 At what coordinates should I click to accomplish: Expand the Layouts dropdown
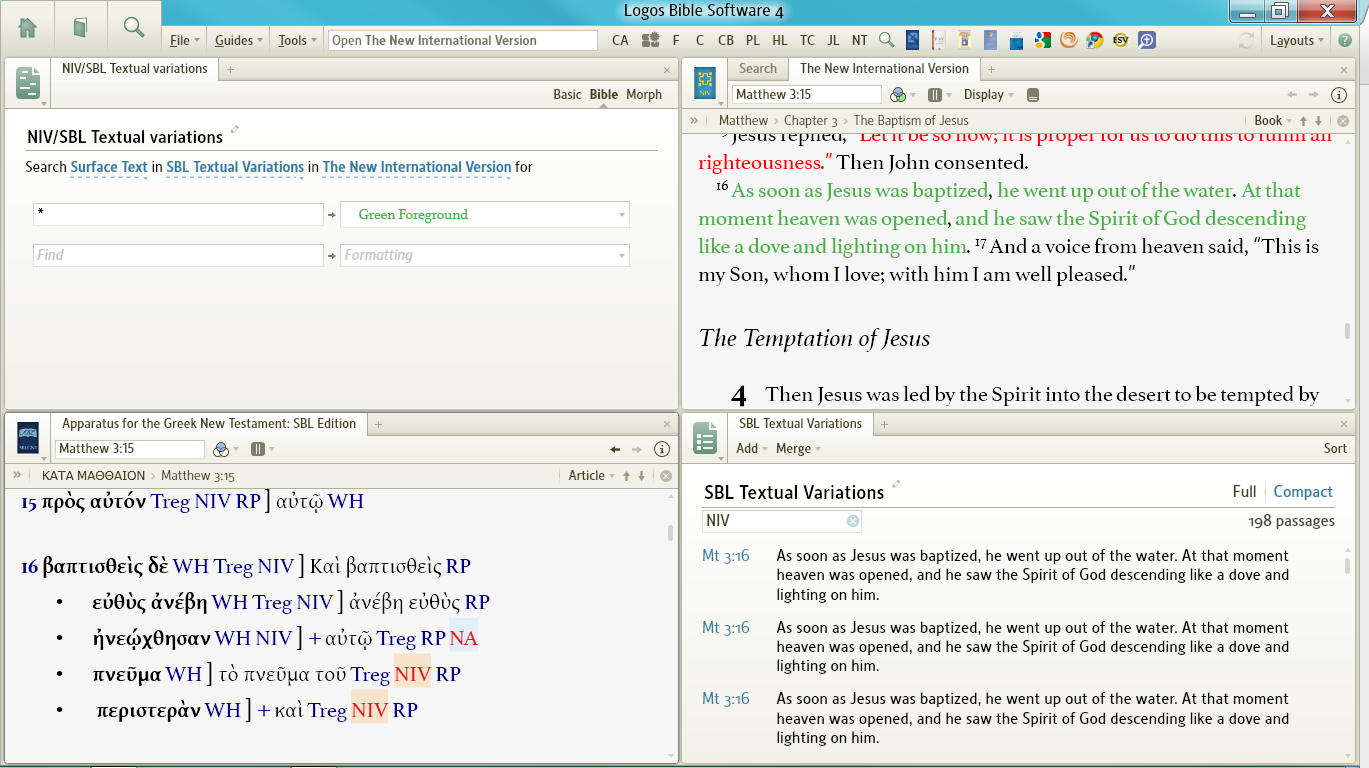click(x=1296, y=40)
